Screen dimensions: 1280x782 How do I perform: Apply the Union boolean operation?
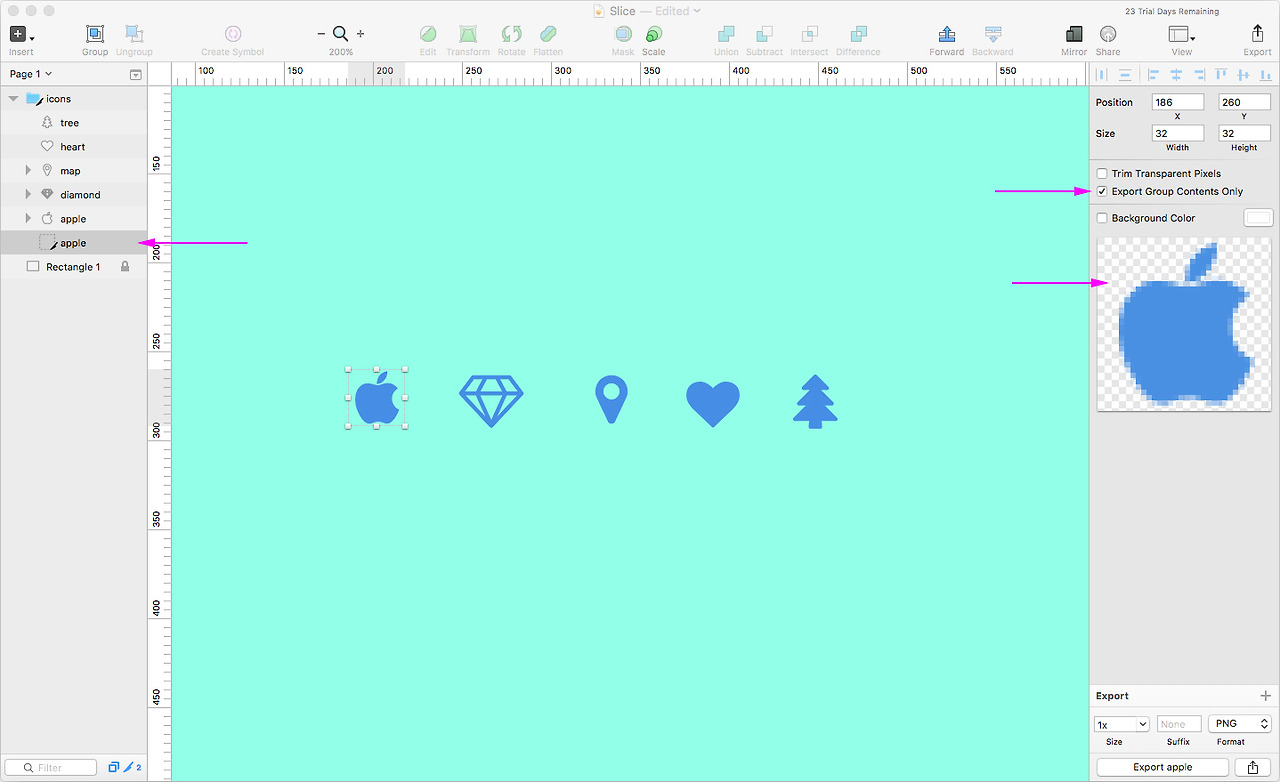(x=726, y=34)
